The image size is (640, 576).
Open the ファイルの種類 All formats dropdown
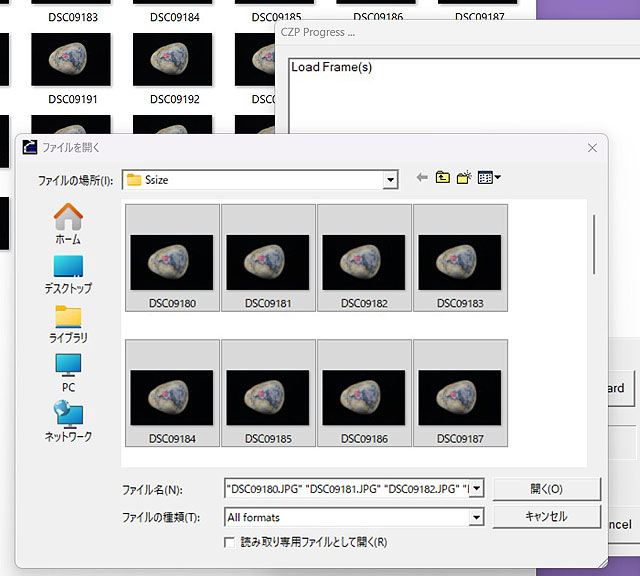[x=476, y=517]
